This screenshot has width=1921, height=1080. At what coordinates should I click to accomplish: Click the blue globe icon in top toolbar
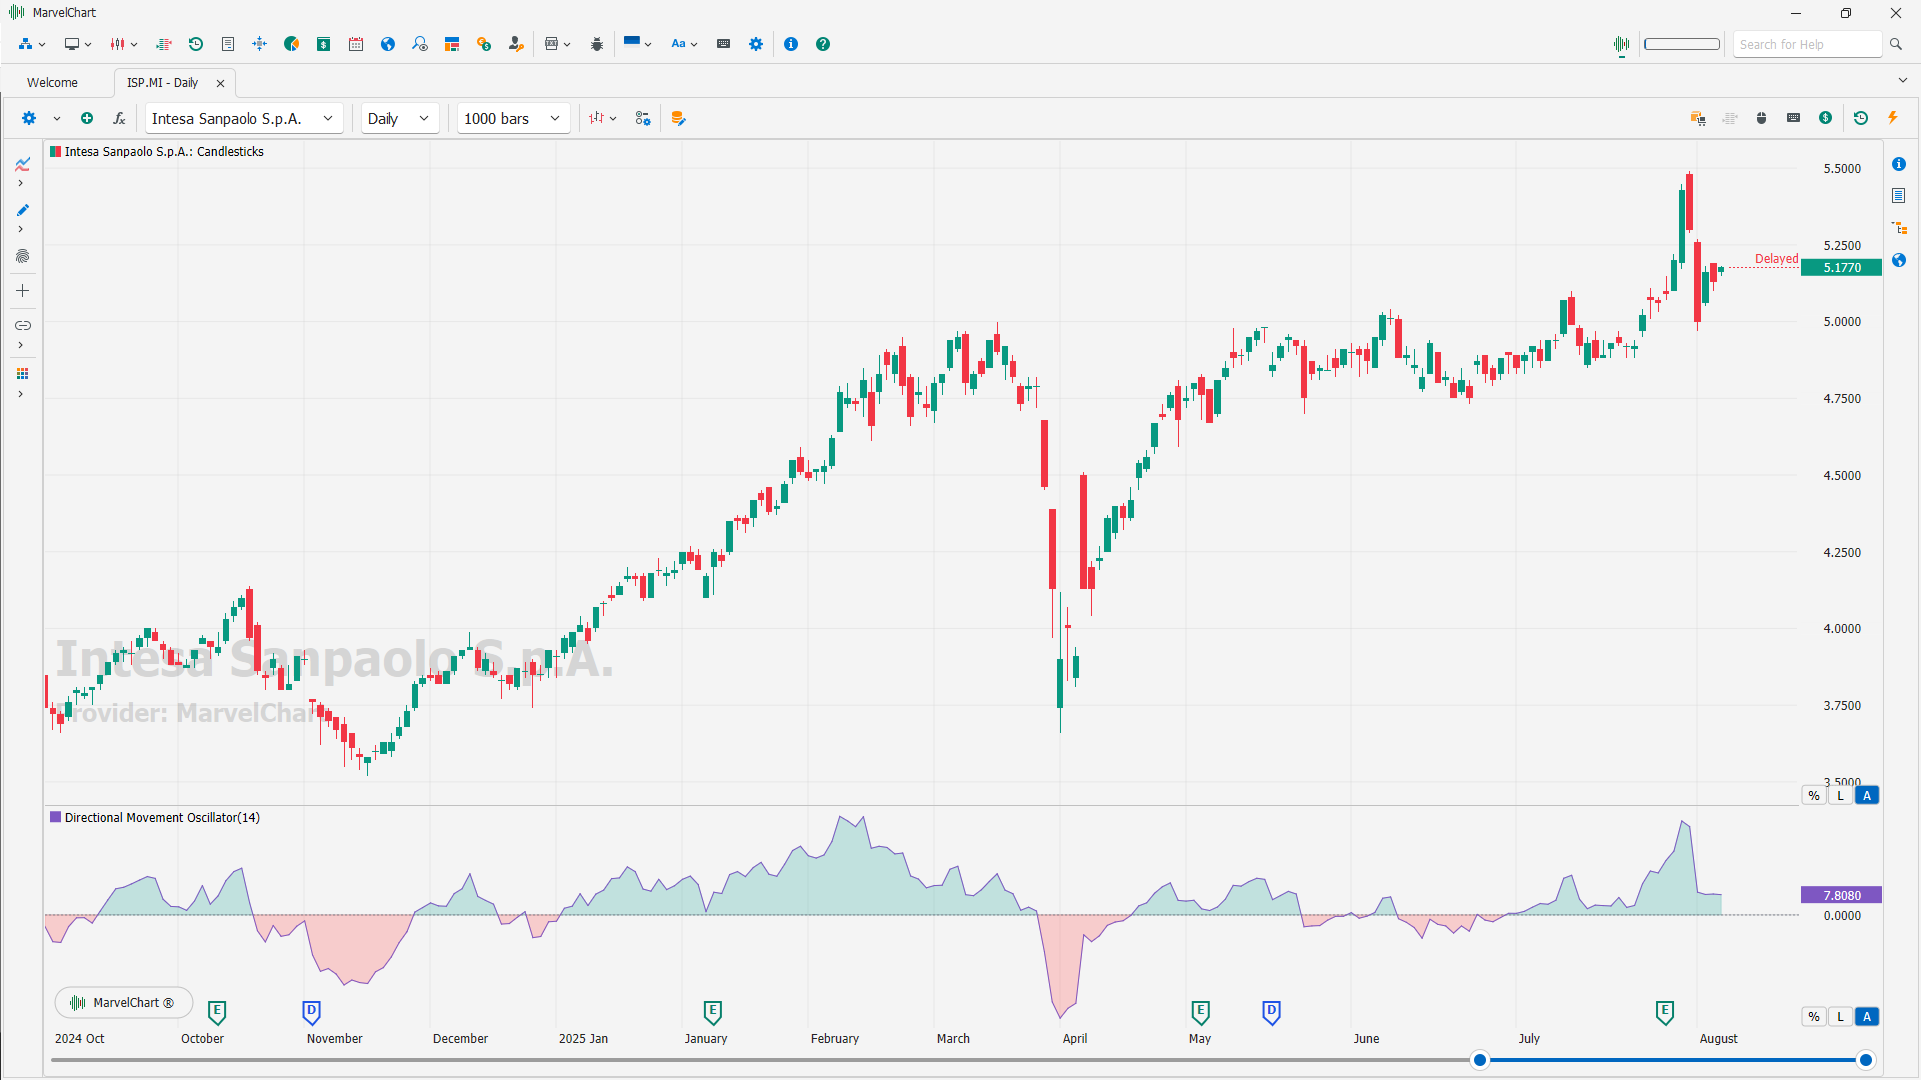click(388, 44)
